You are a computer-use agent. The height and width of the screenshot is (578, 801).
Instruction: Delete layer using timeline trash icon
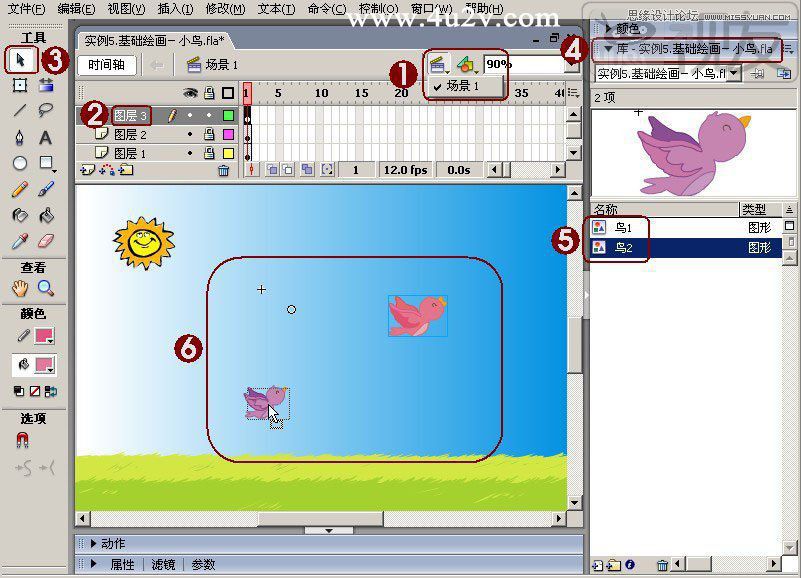coord(224,170)
